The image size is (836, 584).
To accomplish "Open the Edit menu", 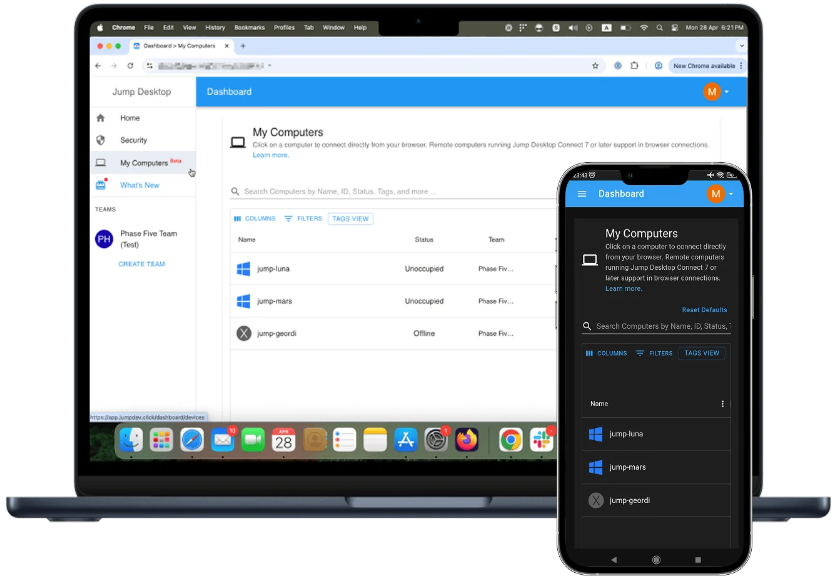I will pos(168,28).
